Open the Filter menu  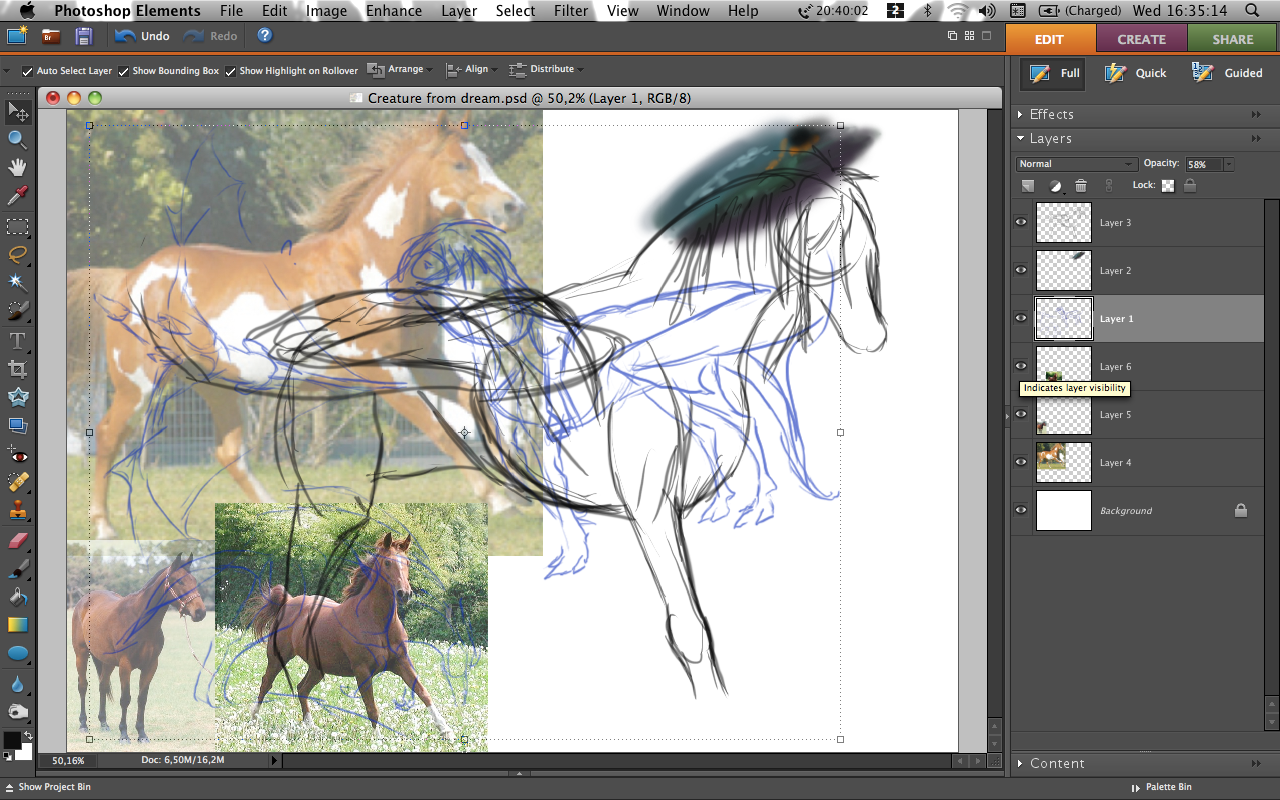click(571, 11)
